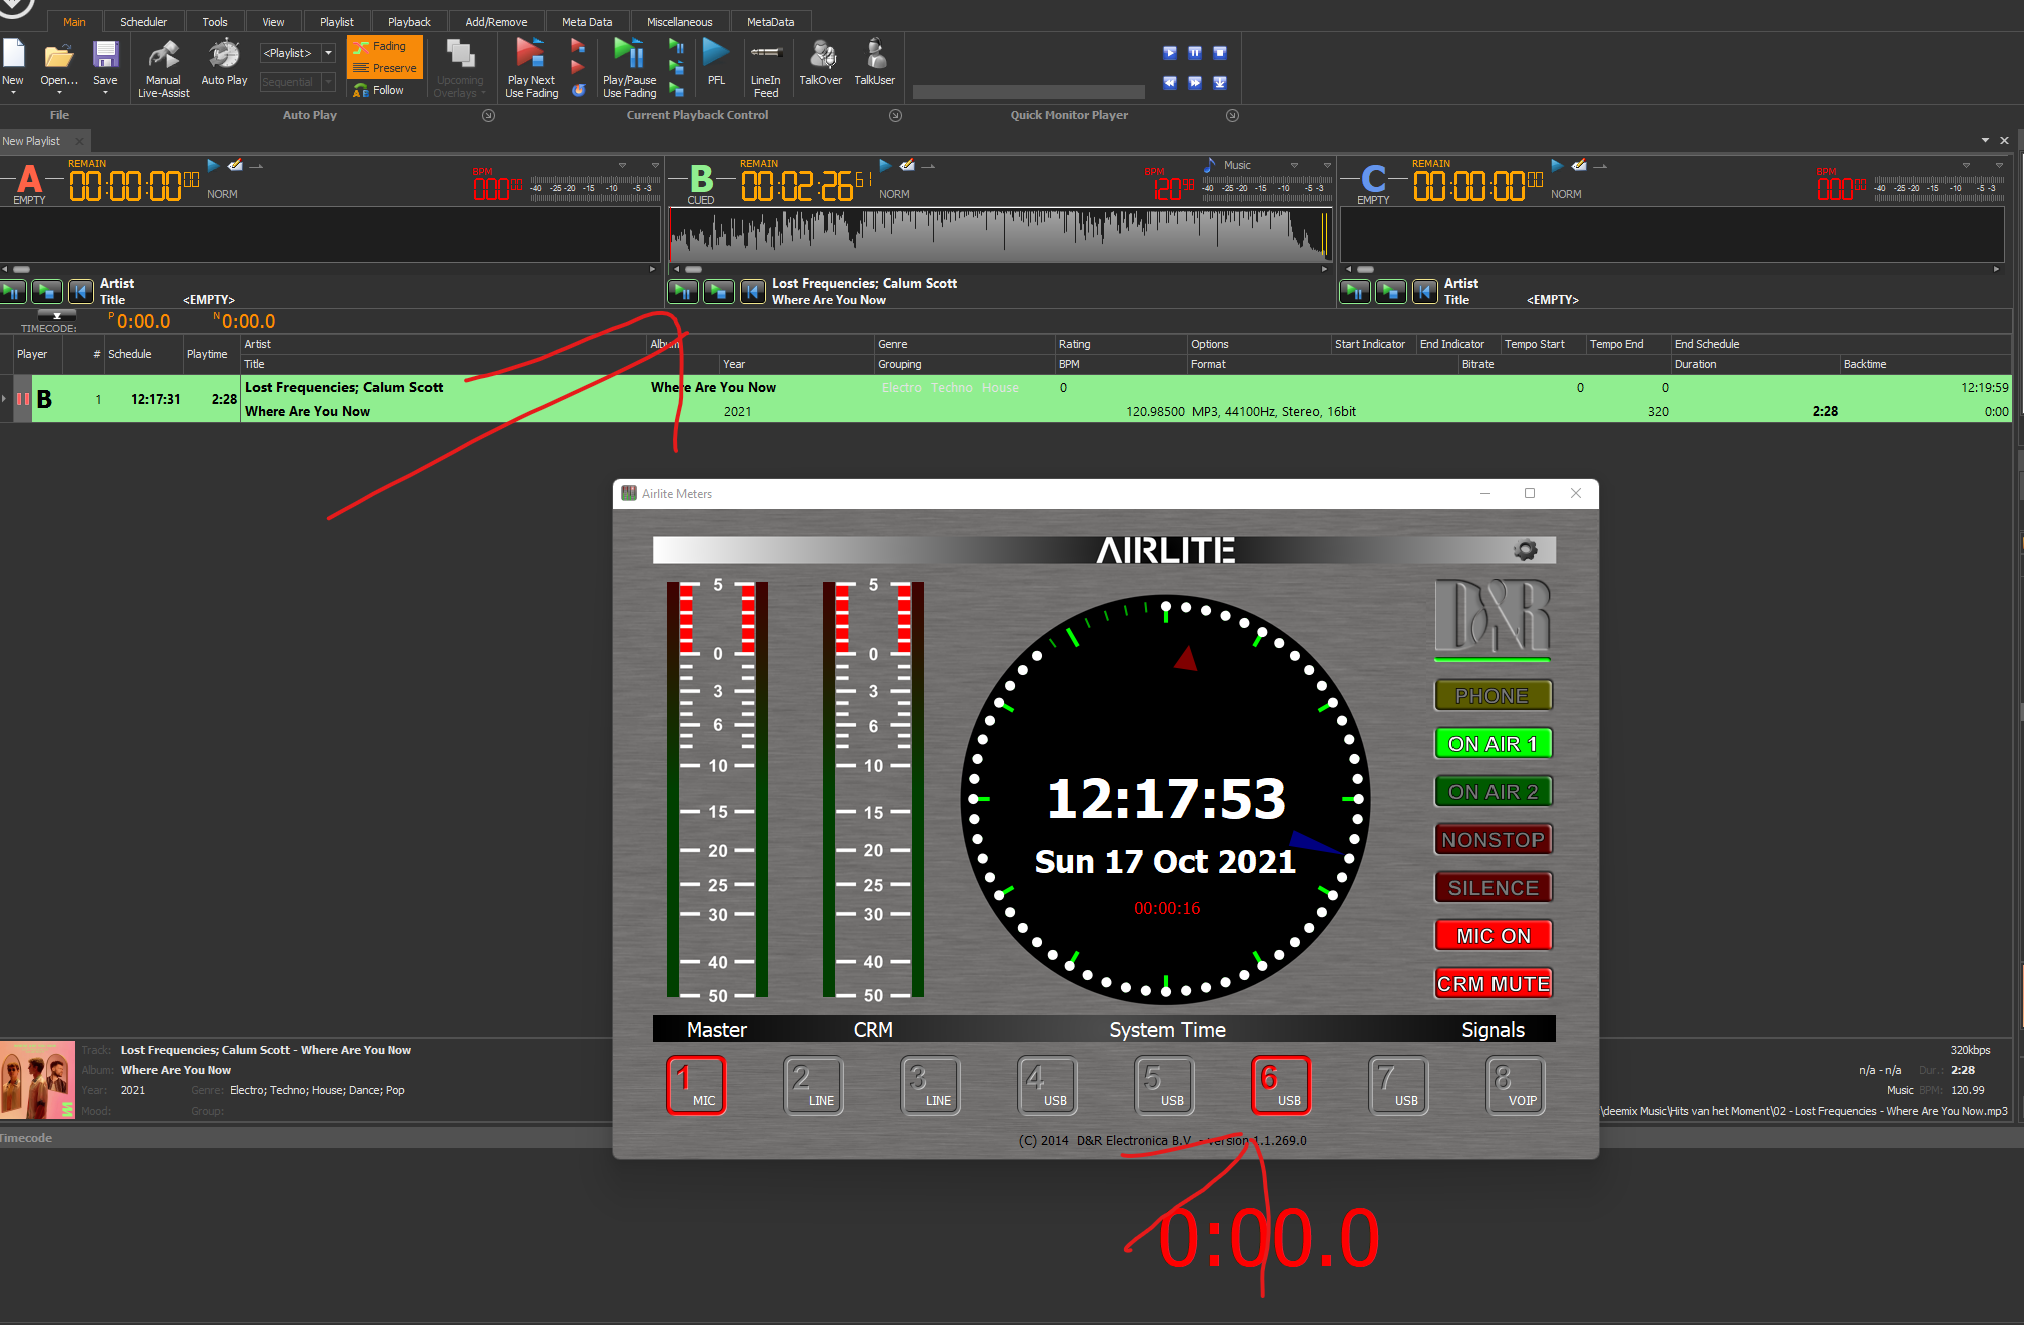Open the Playback ribbon tab
Image resolution: width=2024 pixels, height=1325 pixels.
409,22
